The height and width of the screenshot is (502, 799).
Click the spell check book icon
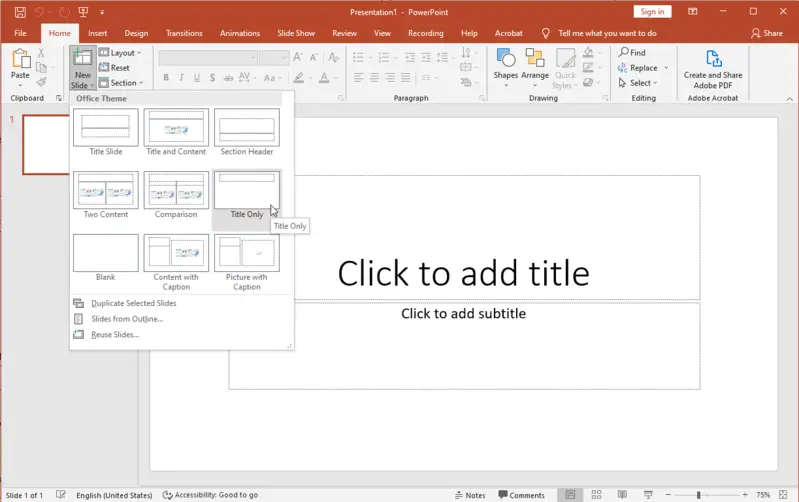coord(61,494)
